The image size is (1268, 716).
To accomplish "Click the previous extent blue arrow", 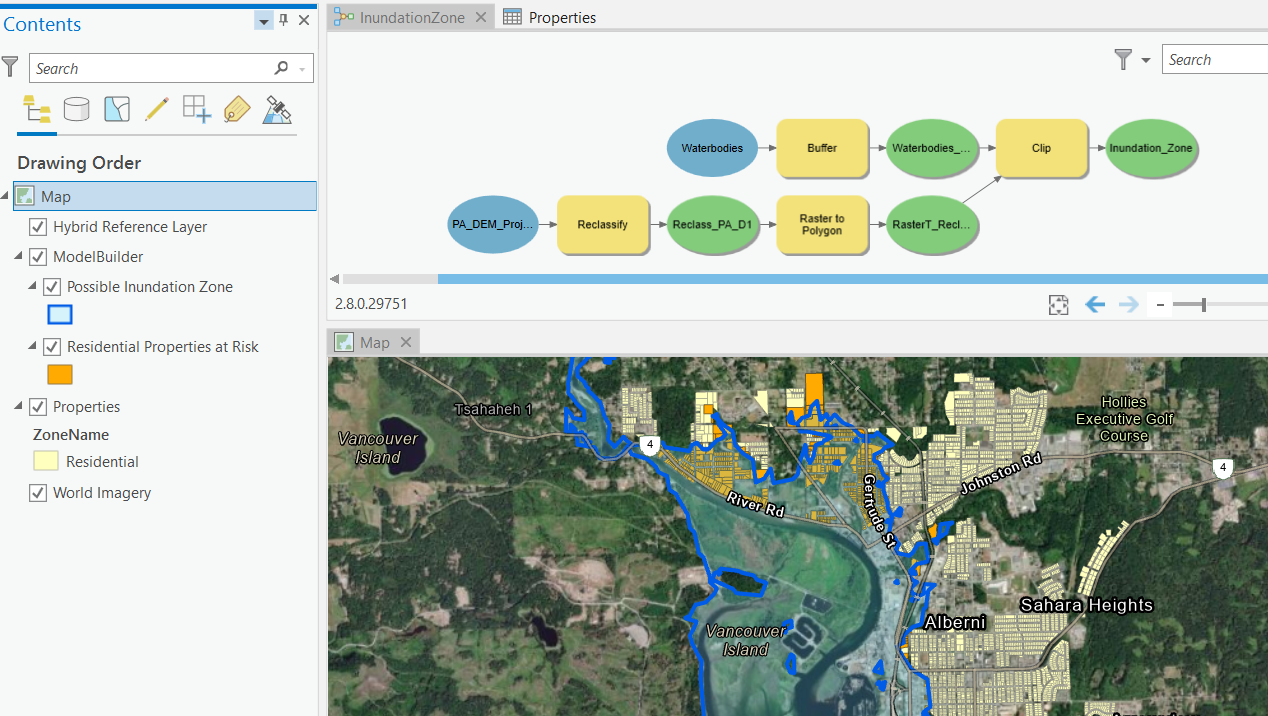I will [1095, 304].
